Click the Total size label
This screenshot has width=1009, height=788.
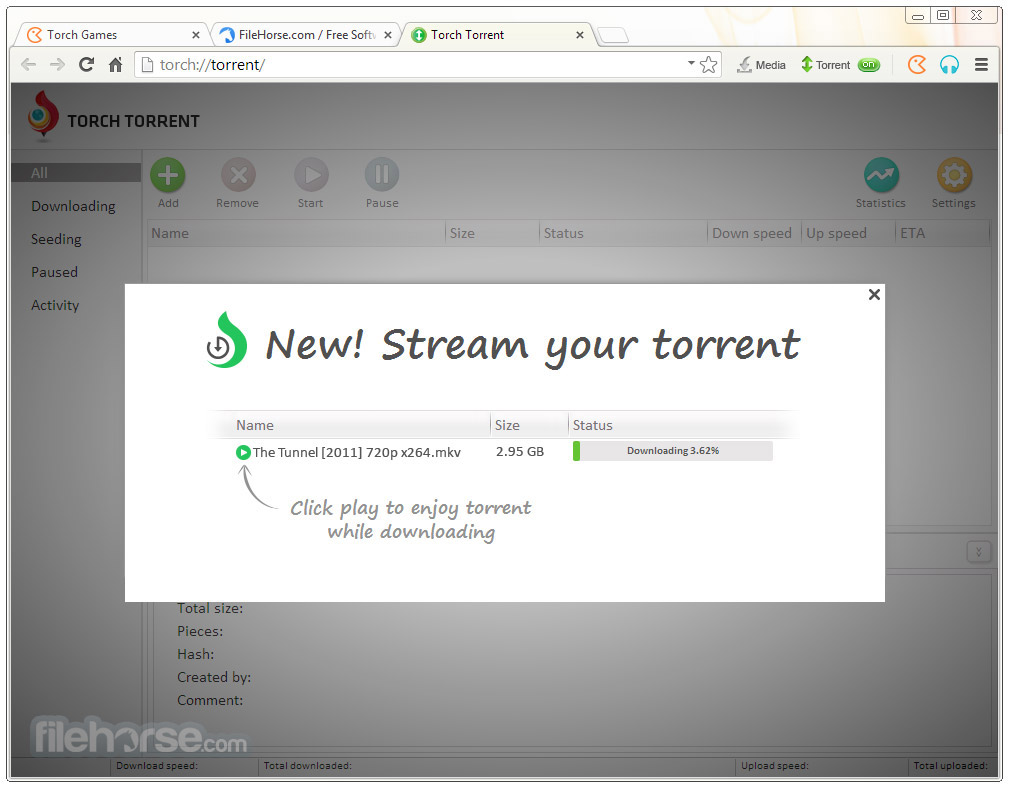coord(210,609)
